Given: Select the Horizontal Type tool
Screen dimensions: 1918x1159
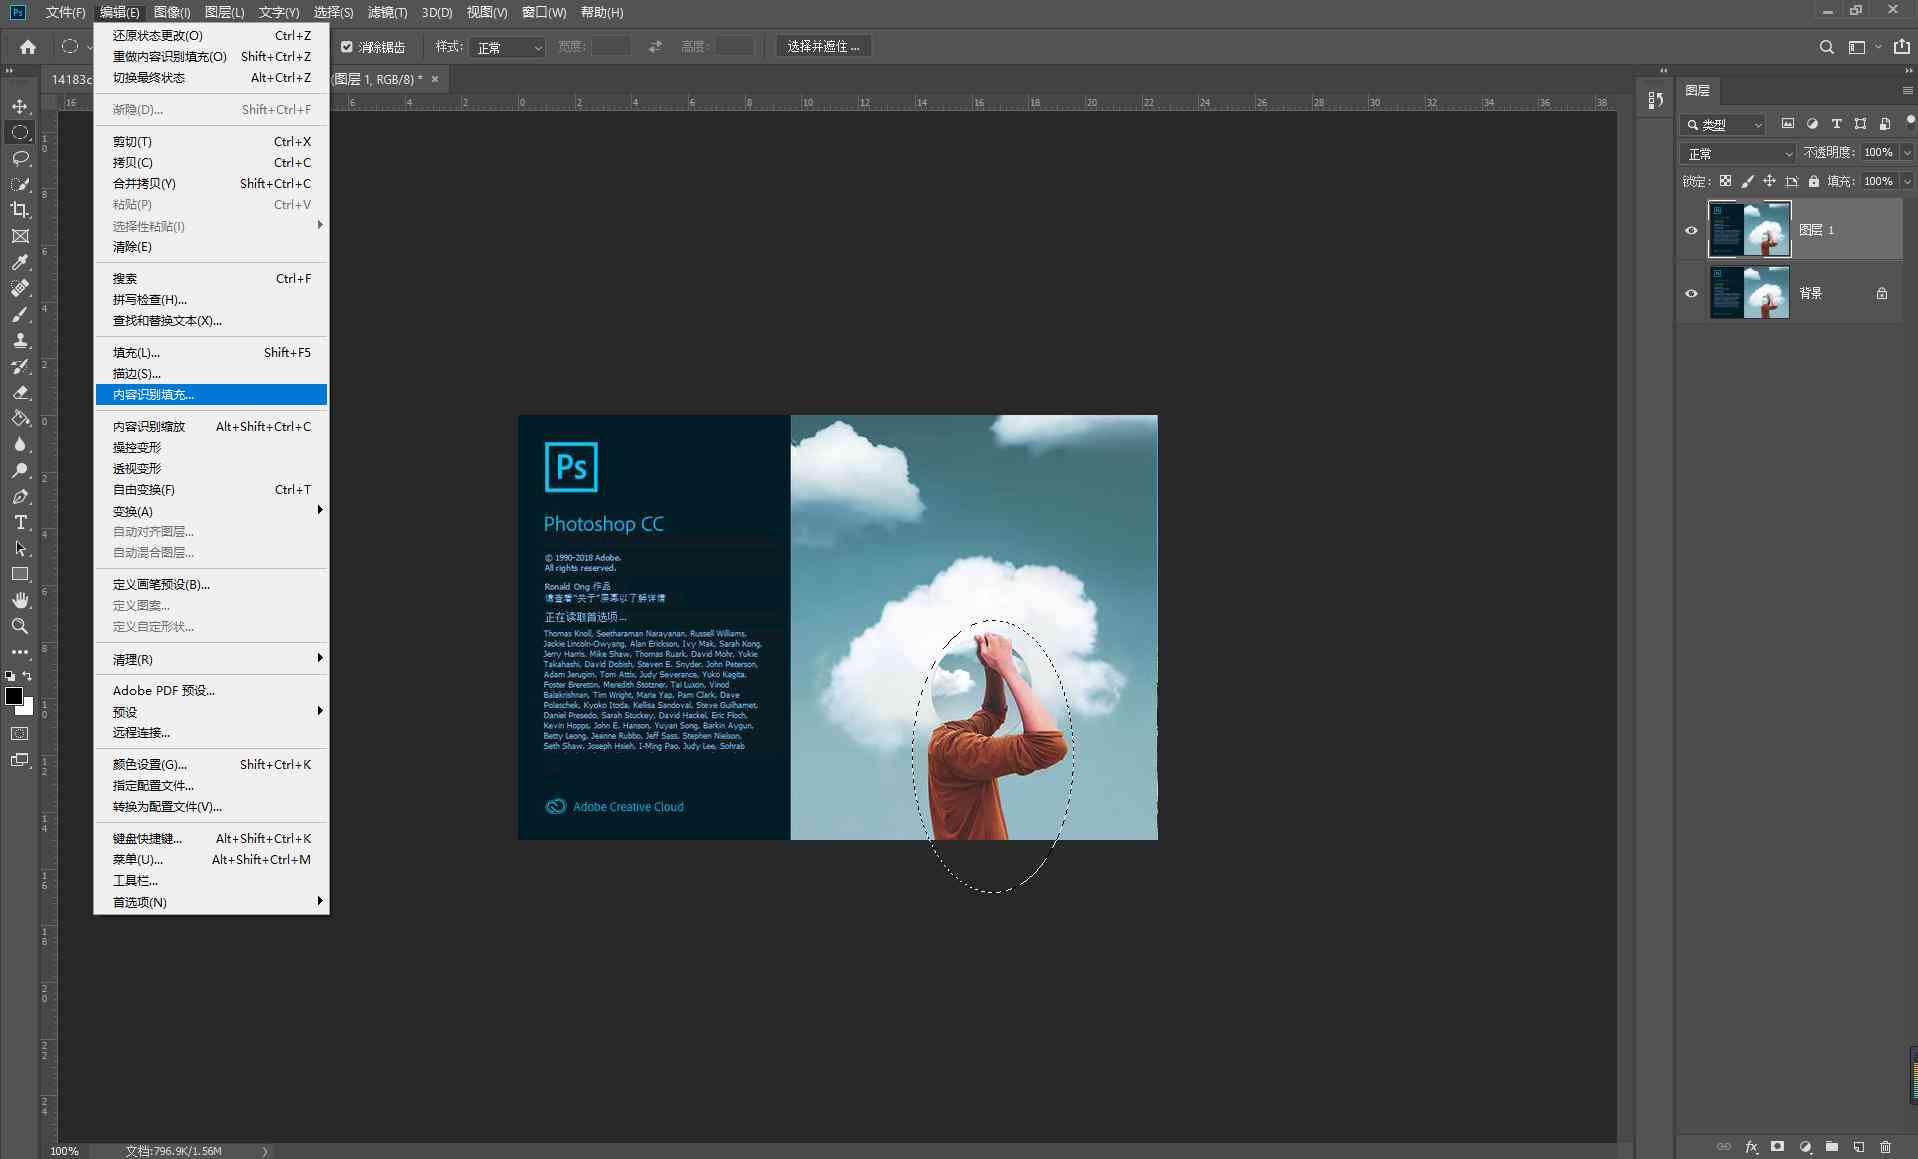Looking at the screenshot, I should (20, 522).
